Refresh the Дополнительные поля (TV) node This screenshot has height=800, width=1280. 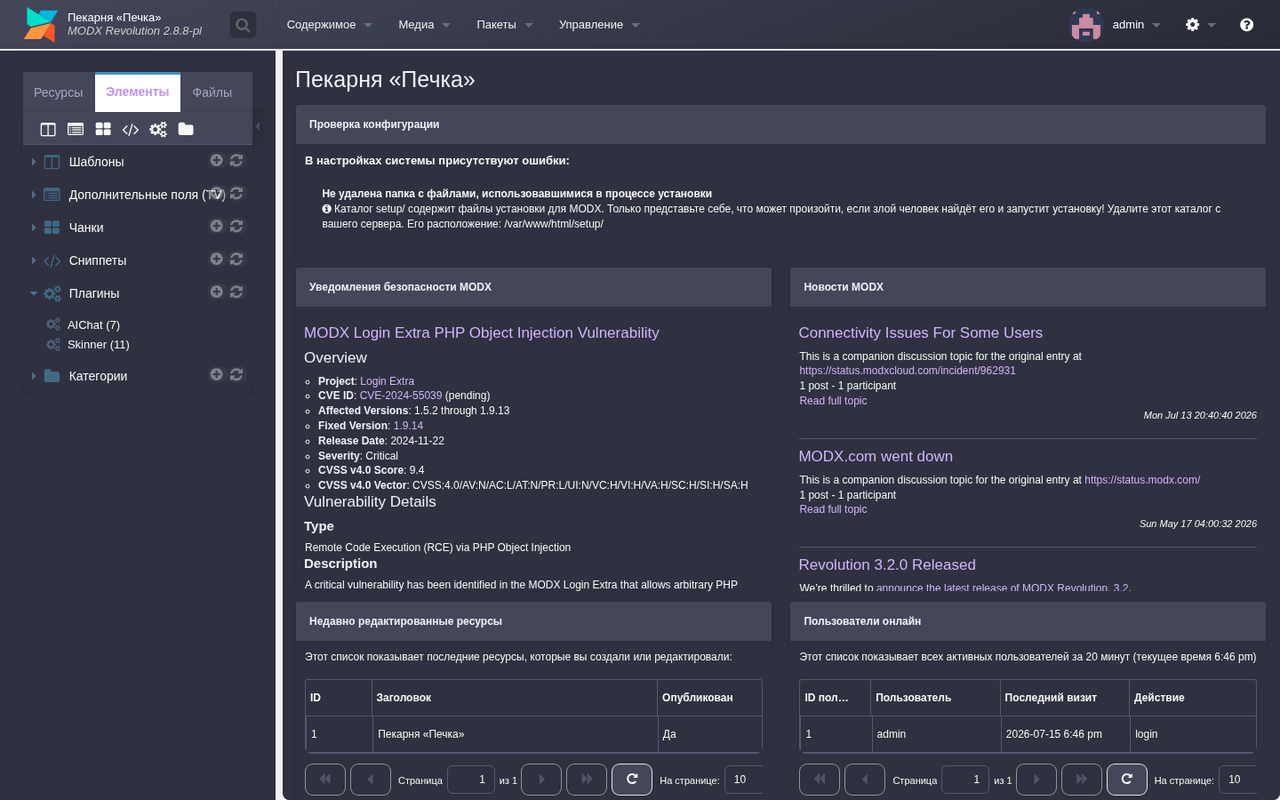tap(237, 193)
